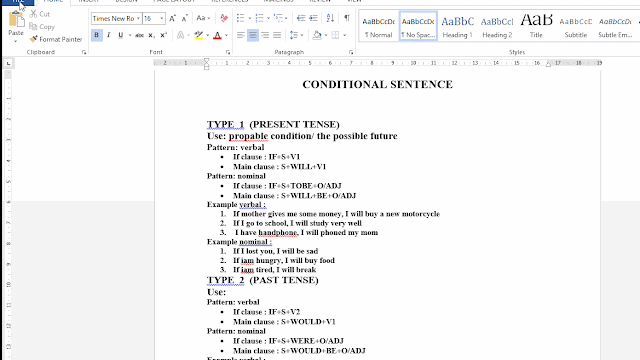
Task: Expand highlight color dropdown arrow
Action: [207, 36]
